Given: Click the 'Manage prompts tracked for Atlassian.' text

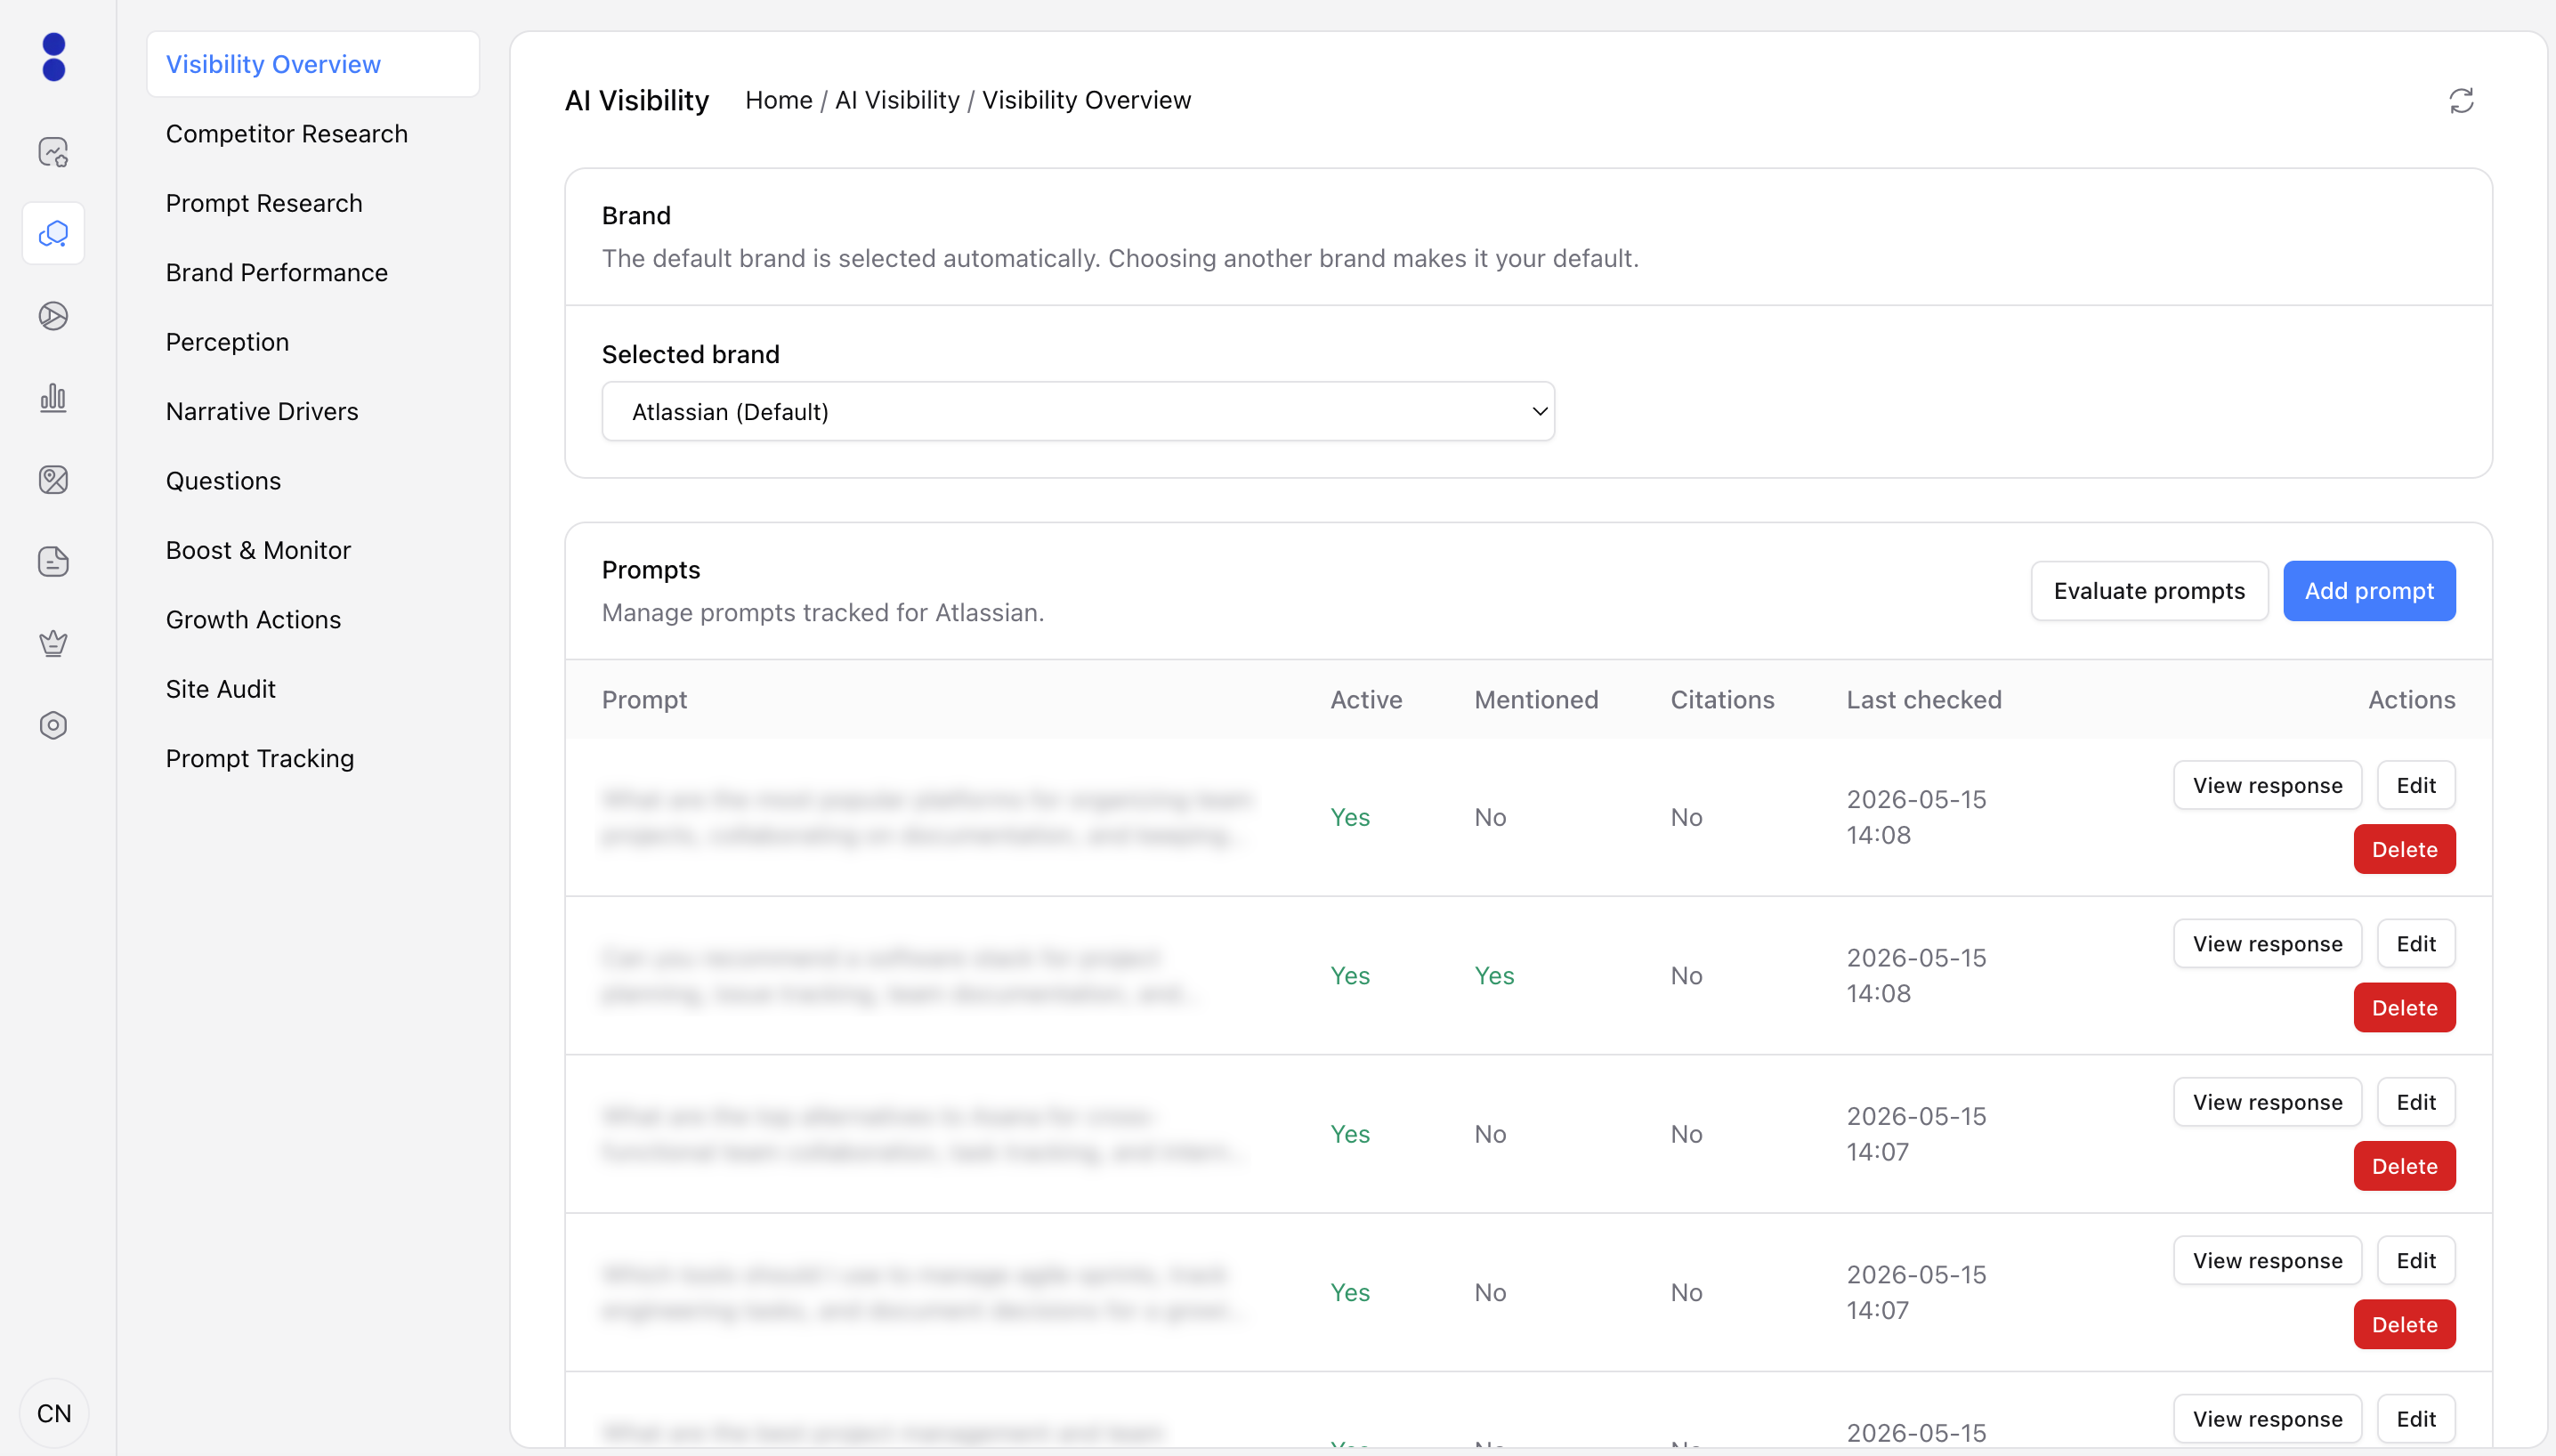Looking at the screenshot, I should click(x=823, y=613).
